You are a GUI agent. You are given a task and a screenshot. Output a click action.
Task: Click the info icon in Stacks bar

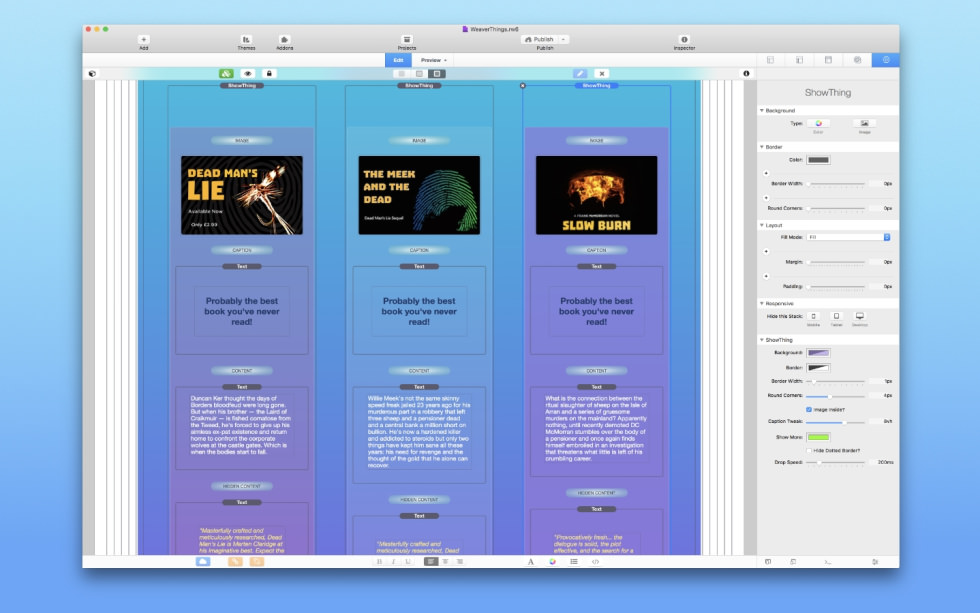tap(746, 74)
